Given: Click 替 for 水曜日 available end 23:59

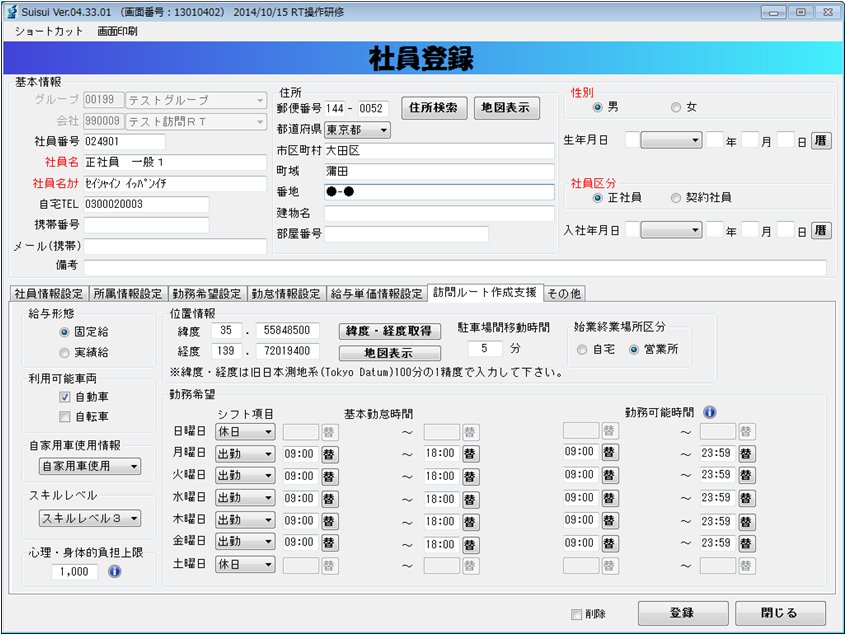Looking at the screenshot, I should pos(746,498).
